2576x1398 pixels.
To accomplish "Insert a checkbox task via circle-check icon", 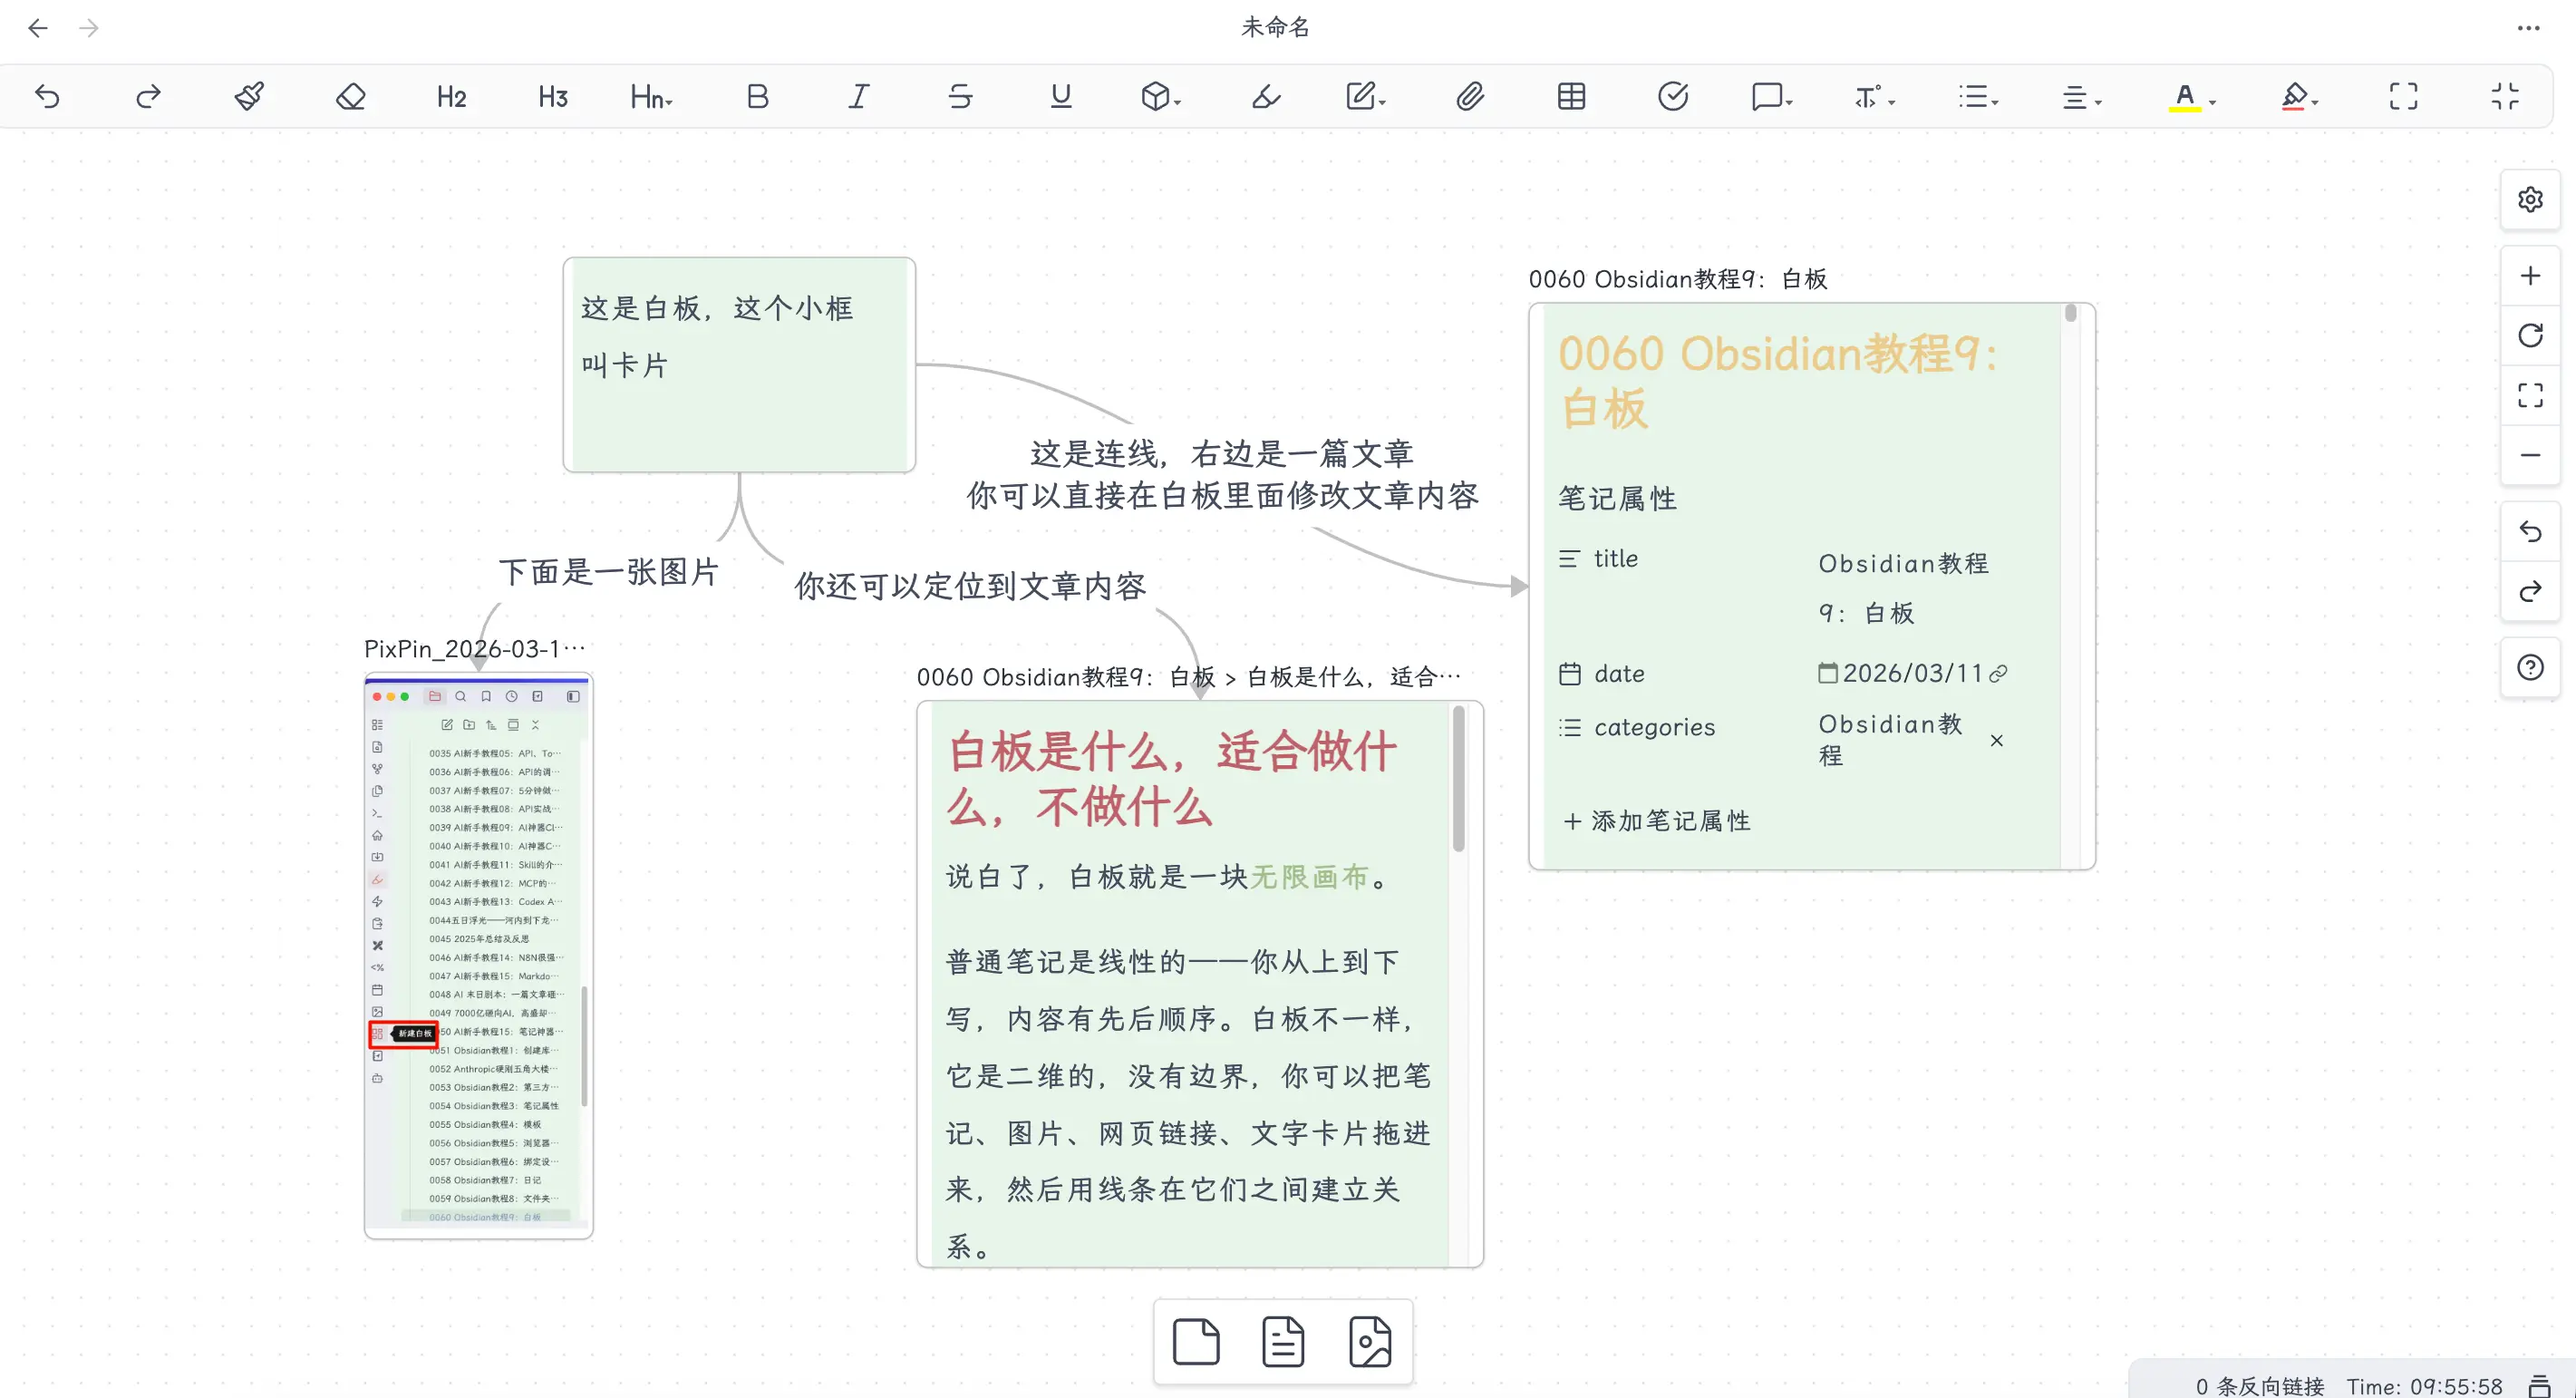I will point(1672,96).
